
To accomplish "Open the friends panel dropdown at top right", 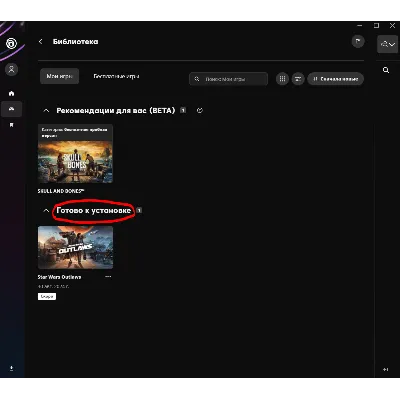I will tap(387, 44).
